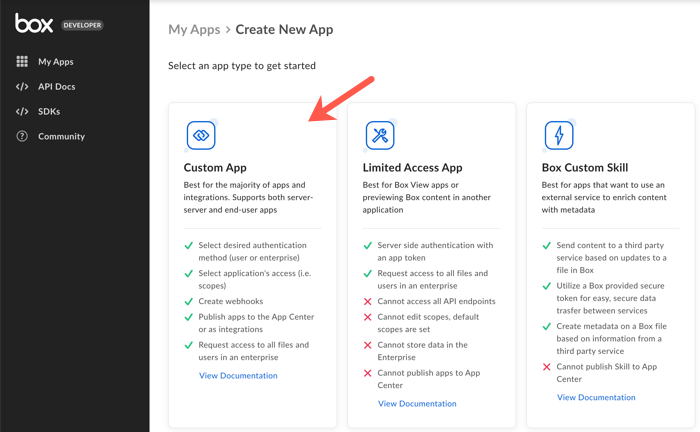Click the Custom App icon

[x=201, y=135]
